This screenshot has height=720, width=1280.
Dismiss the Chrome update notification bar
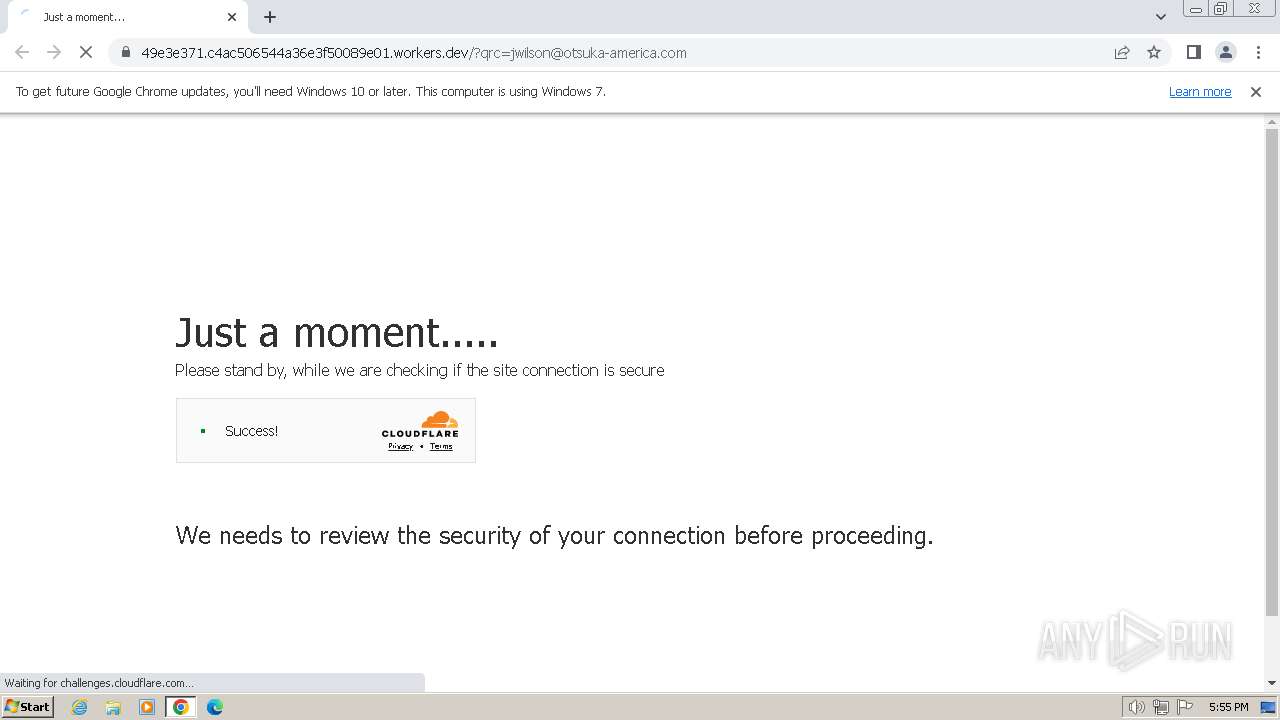[x=1256, y=91]
